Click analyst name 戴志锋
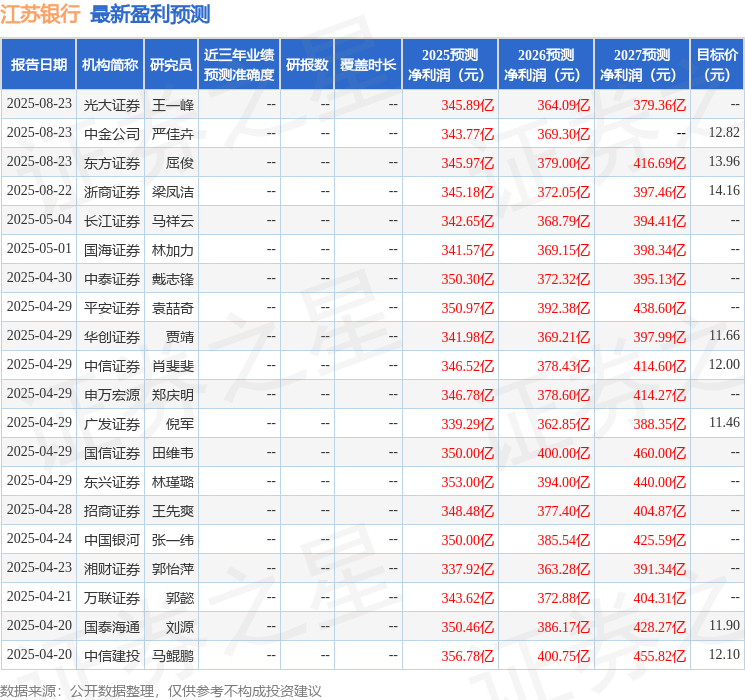Screen dimensions: 745x700 click(172, 278)
